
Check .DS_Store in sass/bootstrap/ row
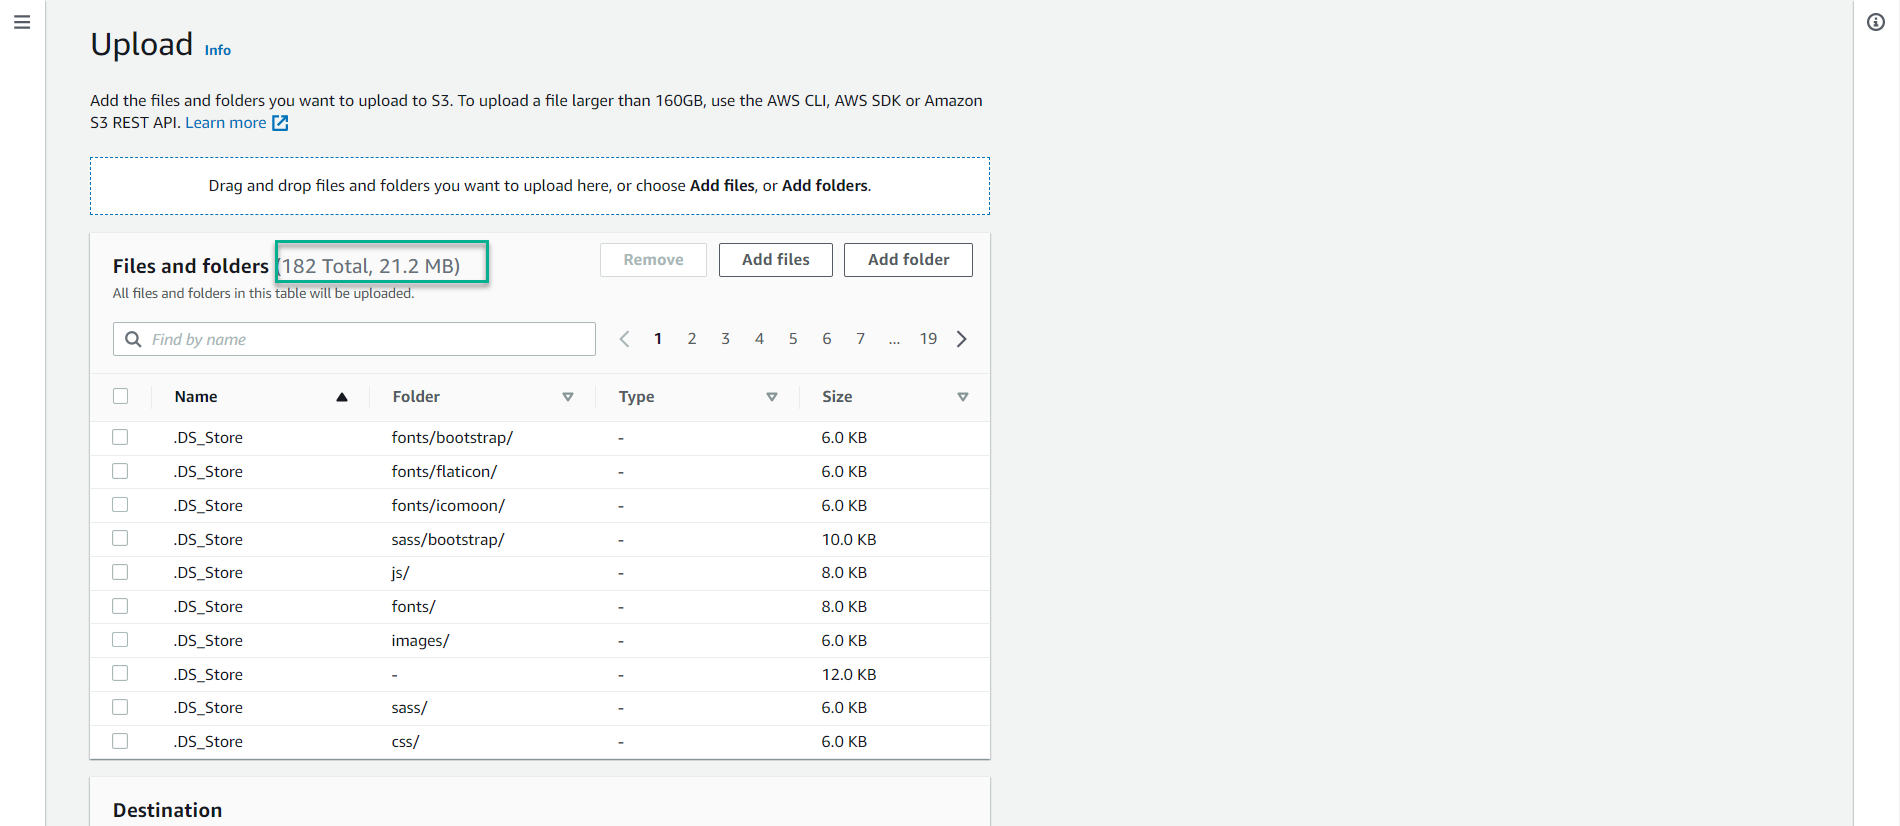tap(120, 538)
